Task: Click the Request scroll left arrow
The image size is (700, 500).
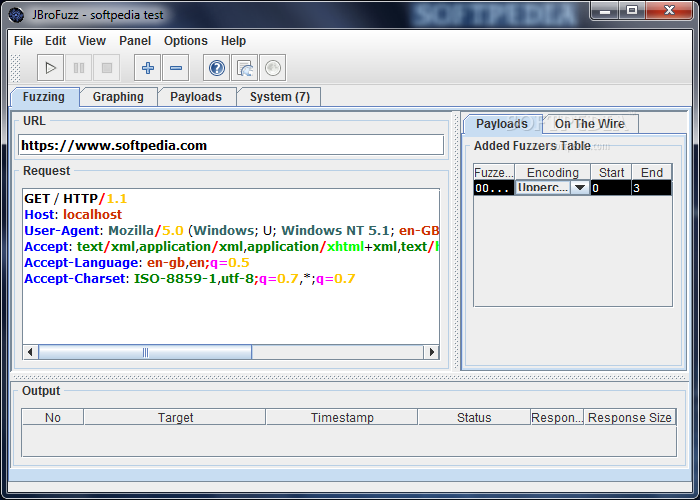Action: tap(30, 352)
